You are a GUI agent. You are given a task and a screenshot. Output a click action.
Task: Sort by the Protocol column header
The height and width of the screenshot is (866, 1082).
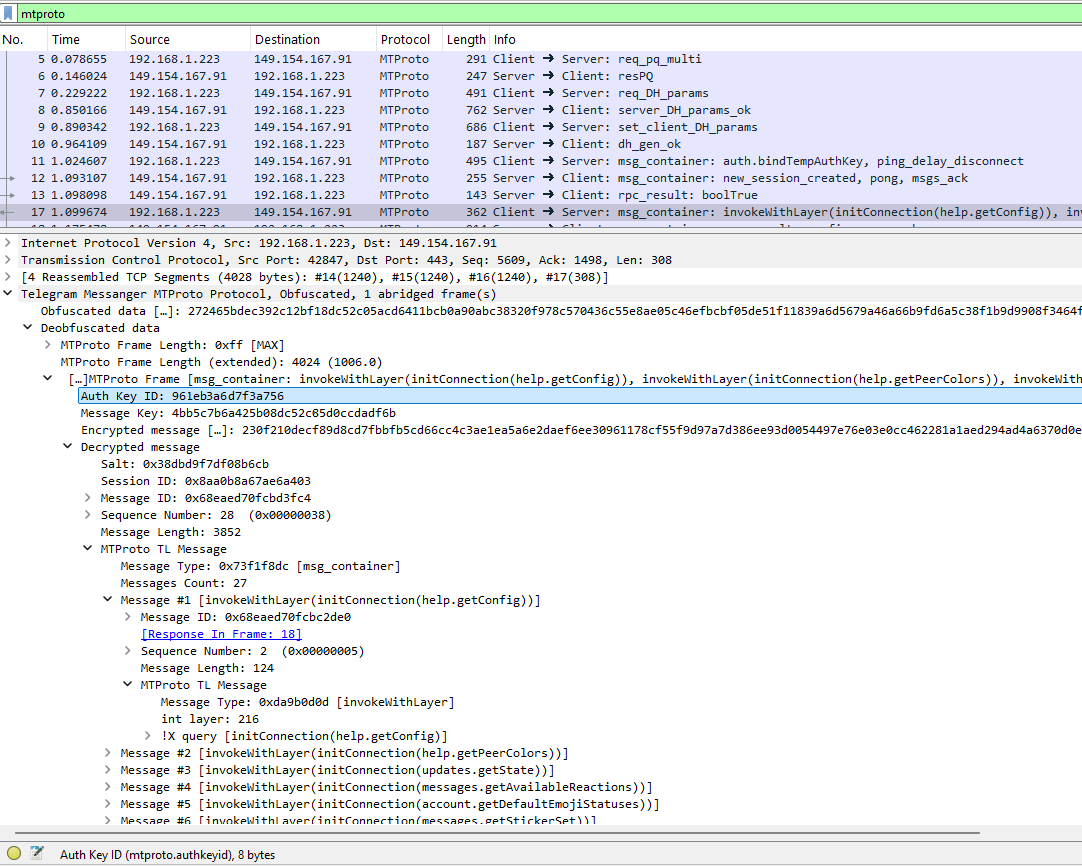pos(409,39)
